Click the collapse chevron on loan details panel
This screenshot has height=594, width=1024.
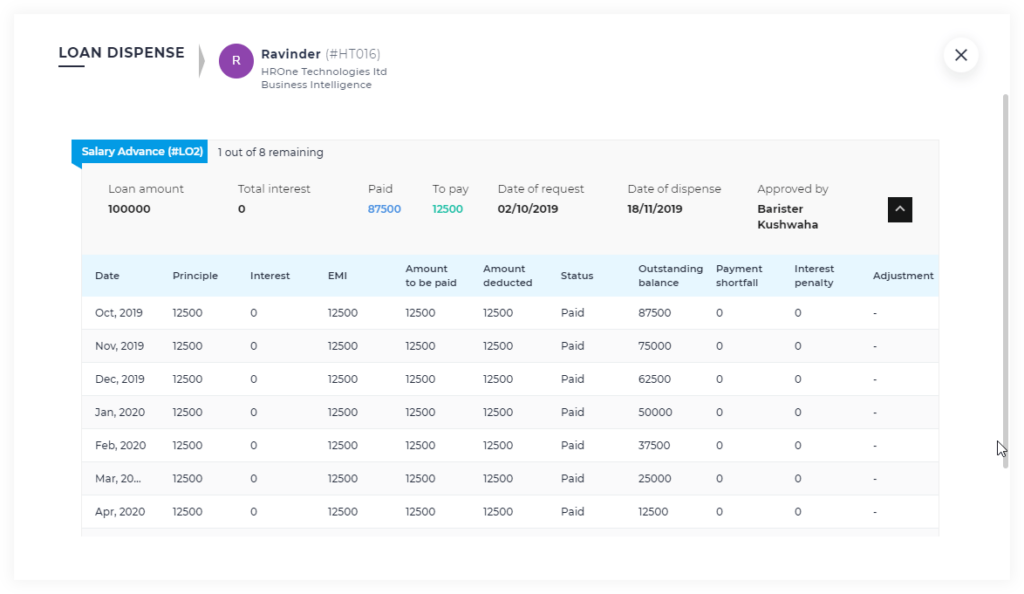[x=899, y=209]
